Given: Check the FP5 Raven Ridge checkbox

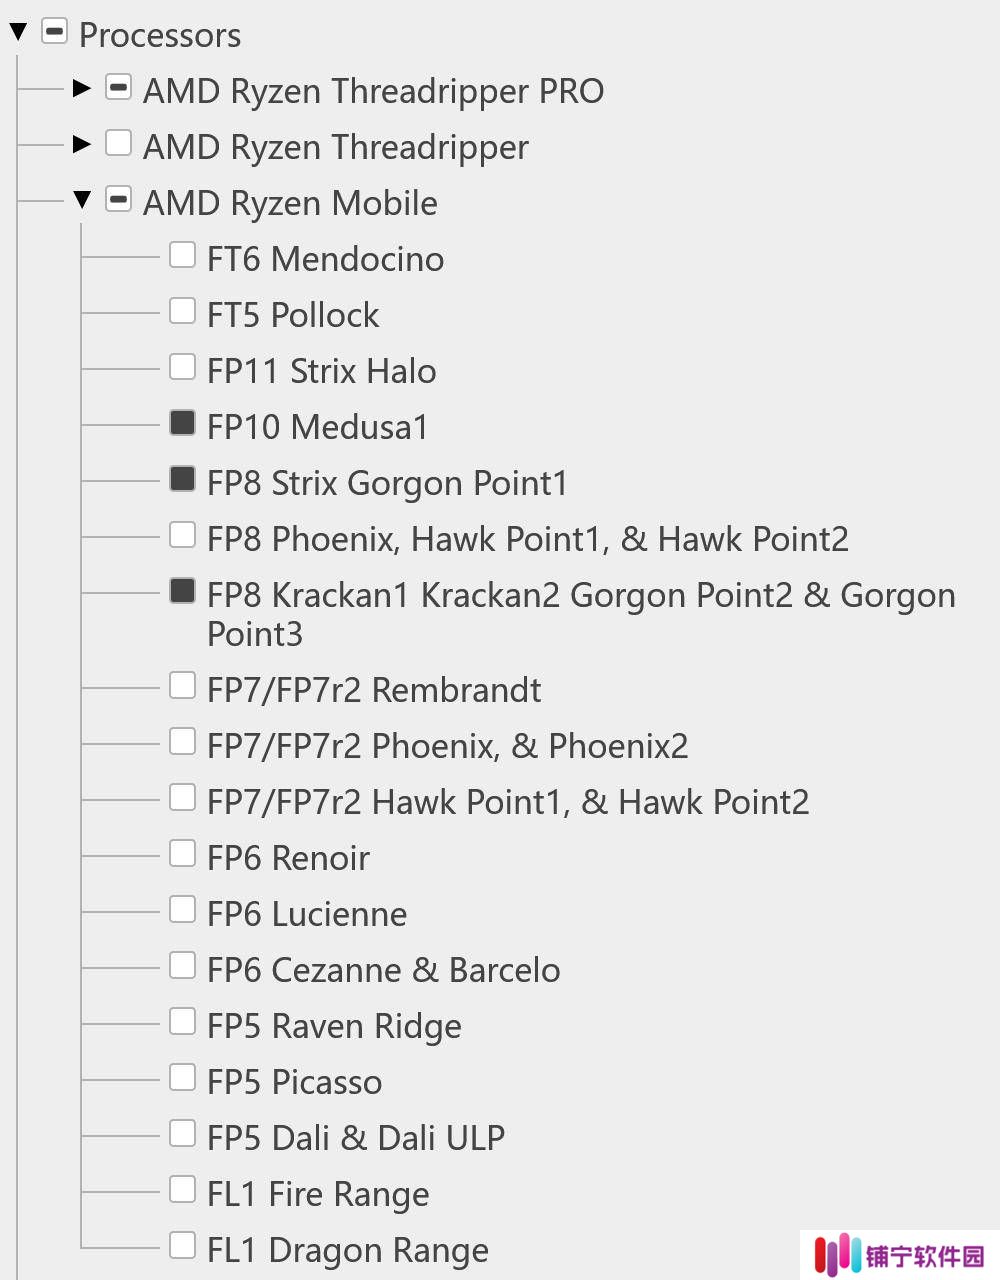Looking at the screenshot, I should click(x=182, y=1021).
